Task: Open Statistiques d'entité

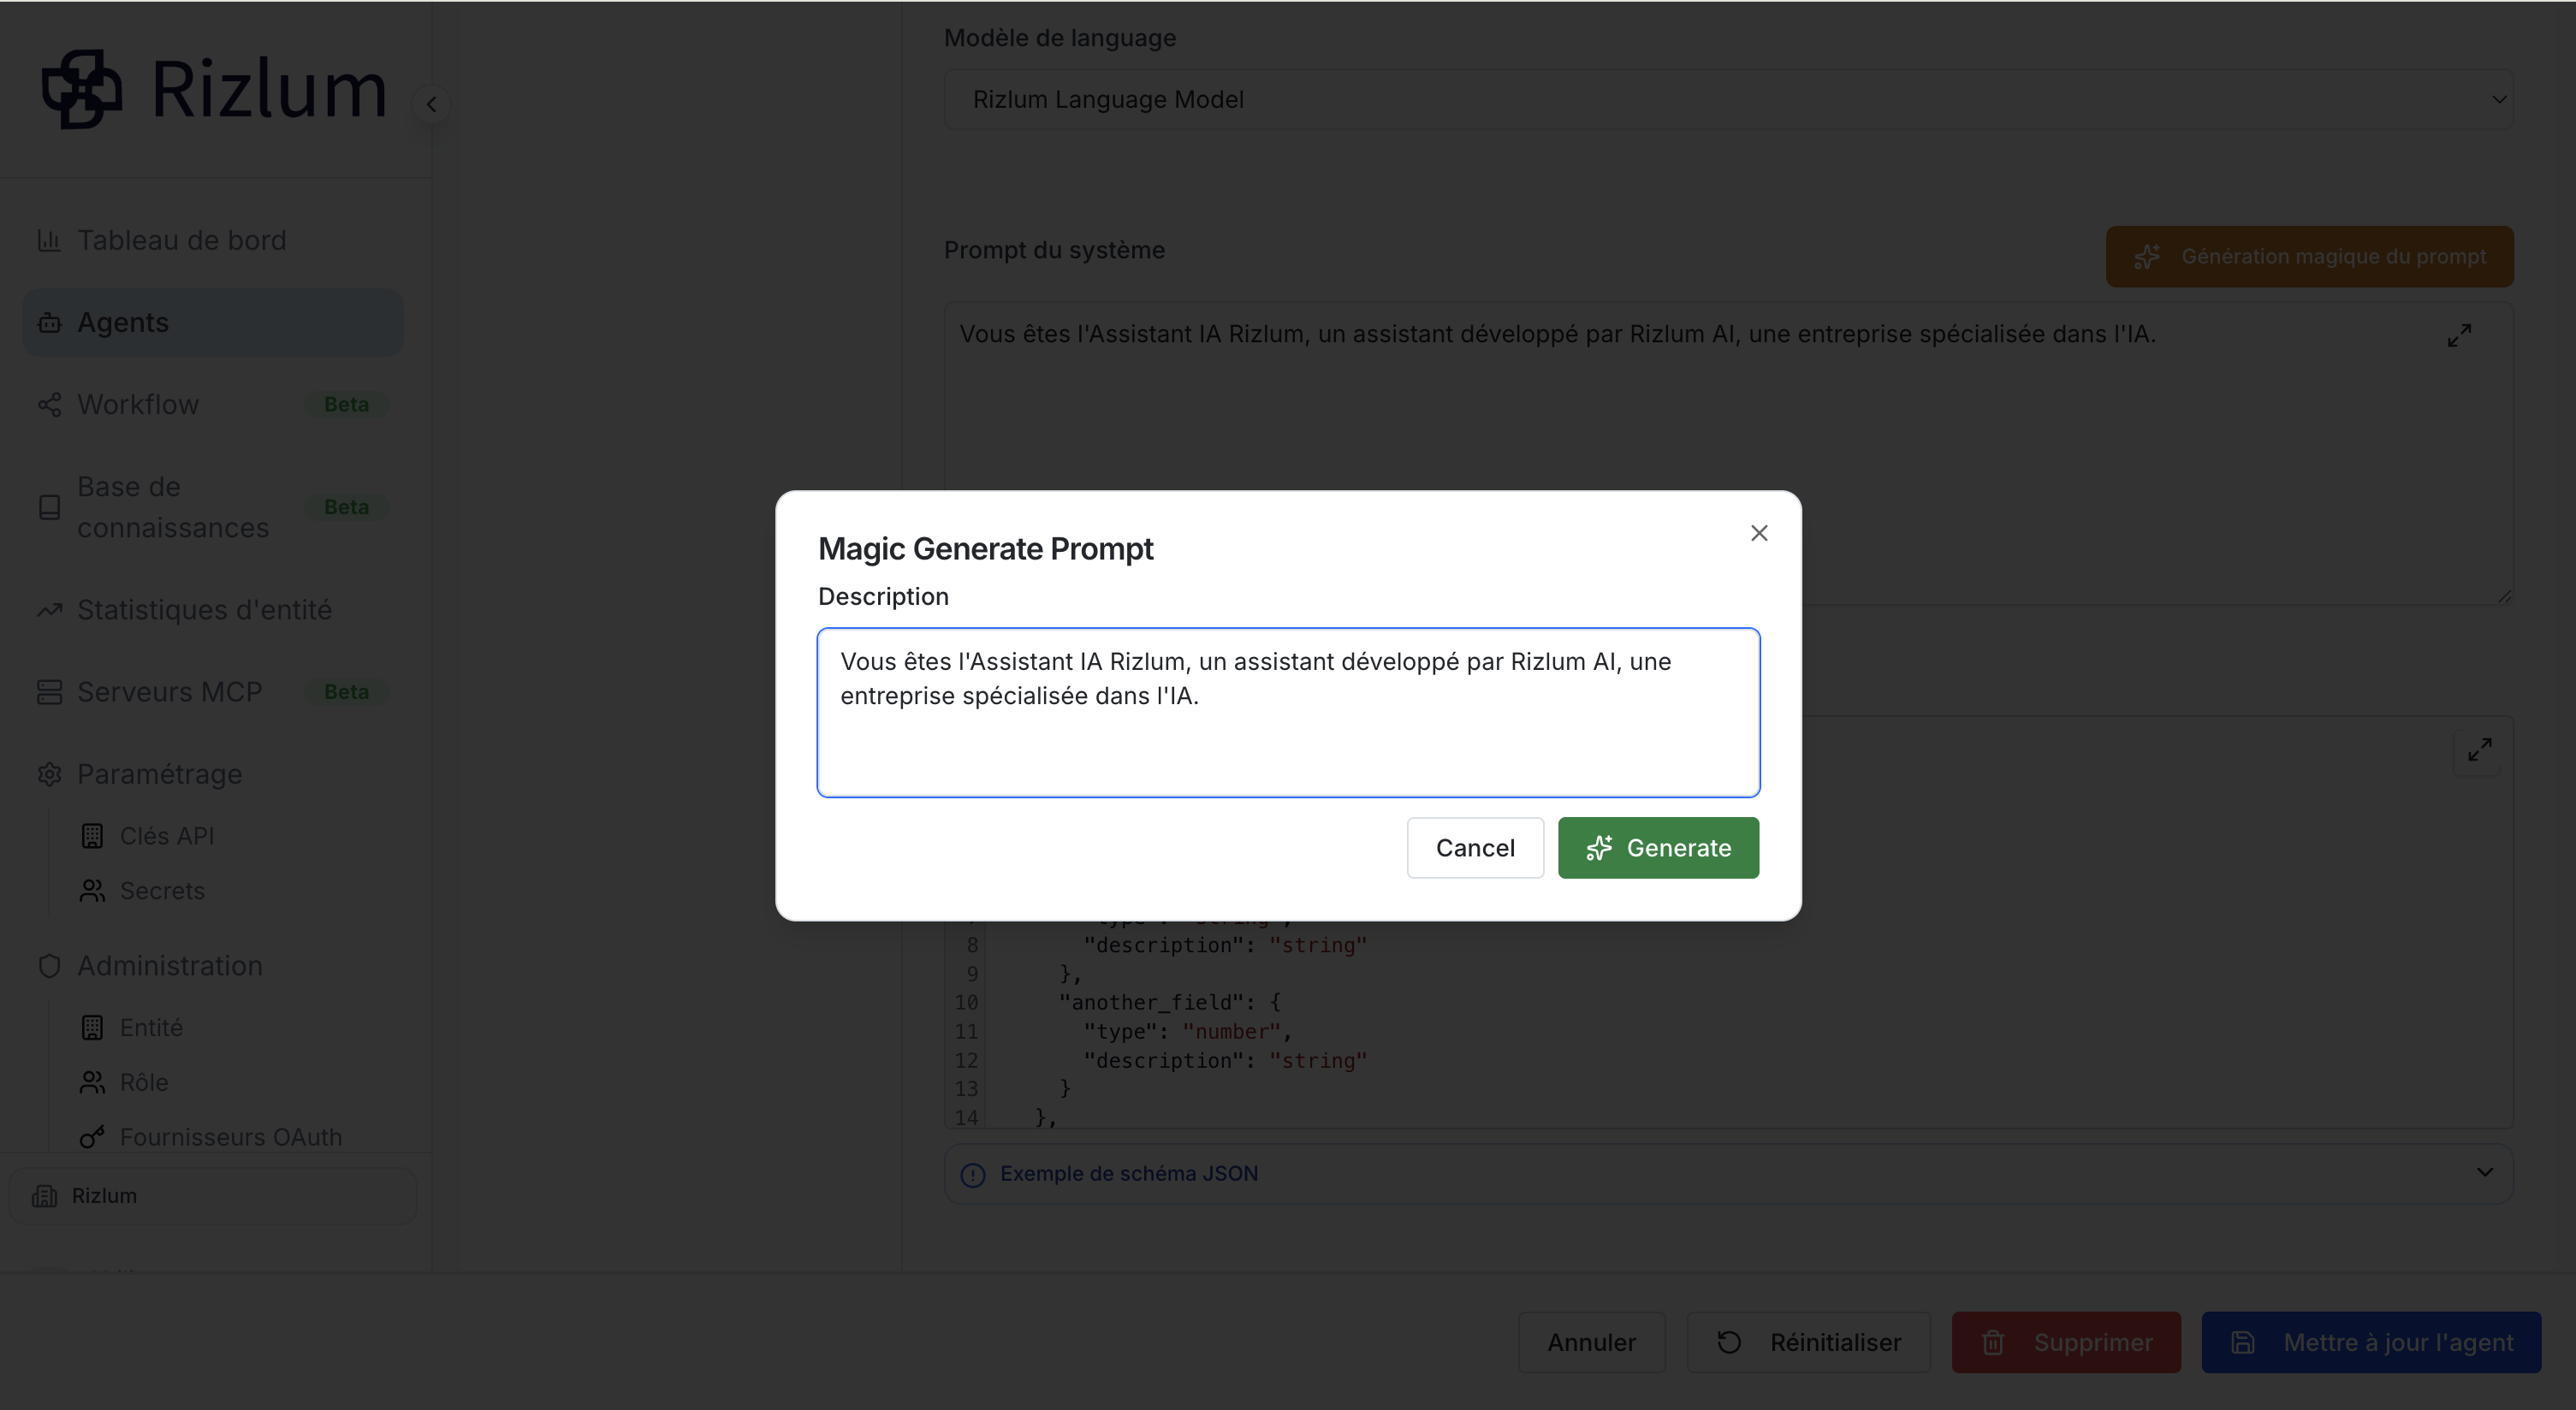Action: click(x=212, y=610)
